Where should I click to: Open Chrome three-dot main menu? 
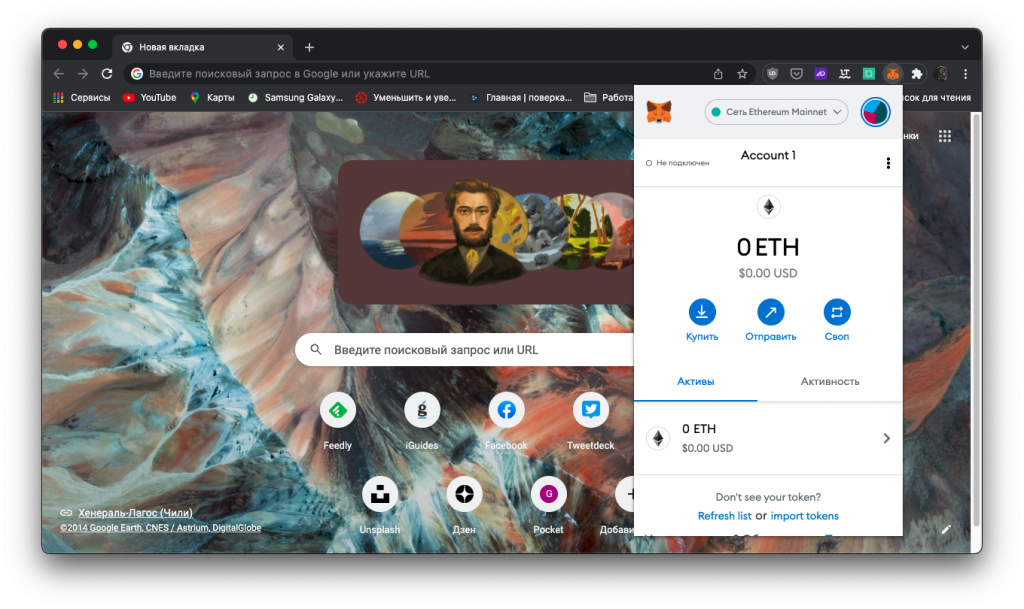coord(965,74)
